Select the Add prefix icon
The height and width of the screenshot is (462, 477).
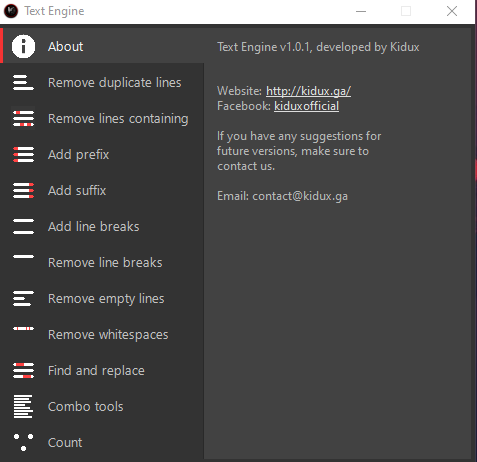point(23,154)
